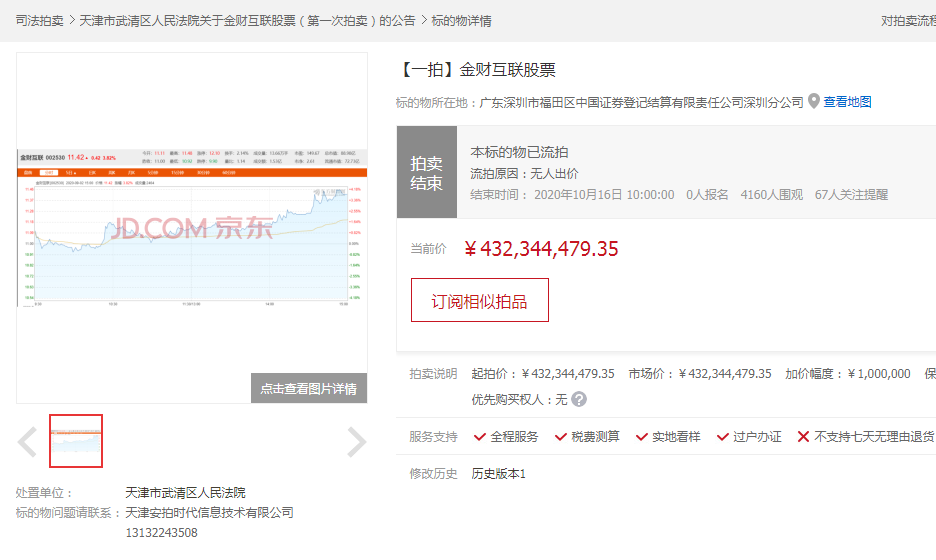Viewport: 936px width, 560px height.
Task: Click the 起拍价 ¥432,344,479.35 value
Action: [x=568, y=374]
